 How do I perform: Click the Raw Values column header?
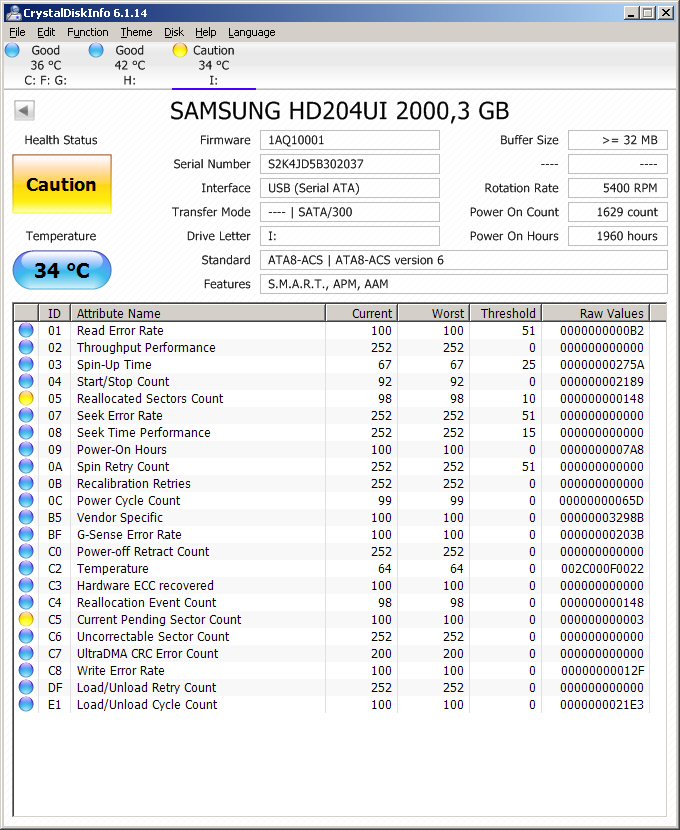596,313
